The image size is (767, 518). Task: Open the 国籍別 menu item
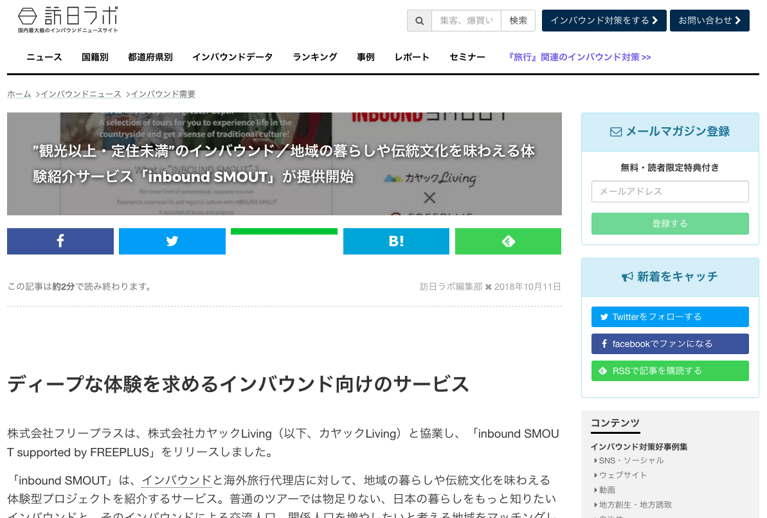pyautogui.click(x=95, y=57)
